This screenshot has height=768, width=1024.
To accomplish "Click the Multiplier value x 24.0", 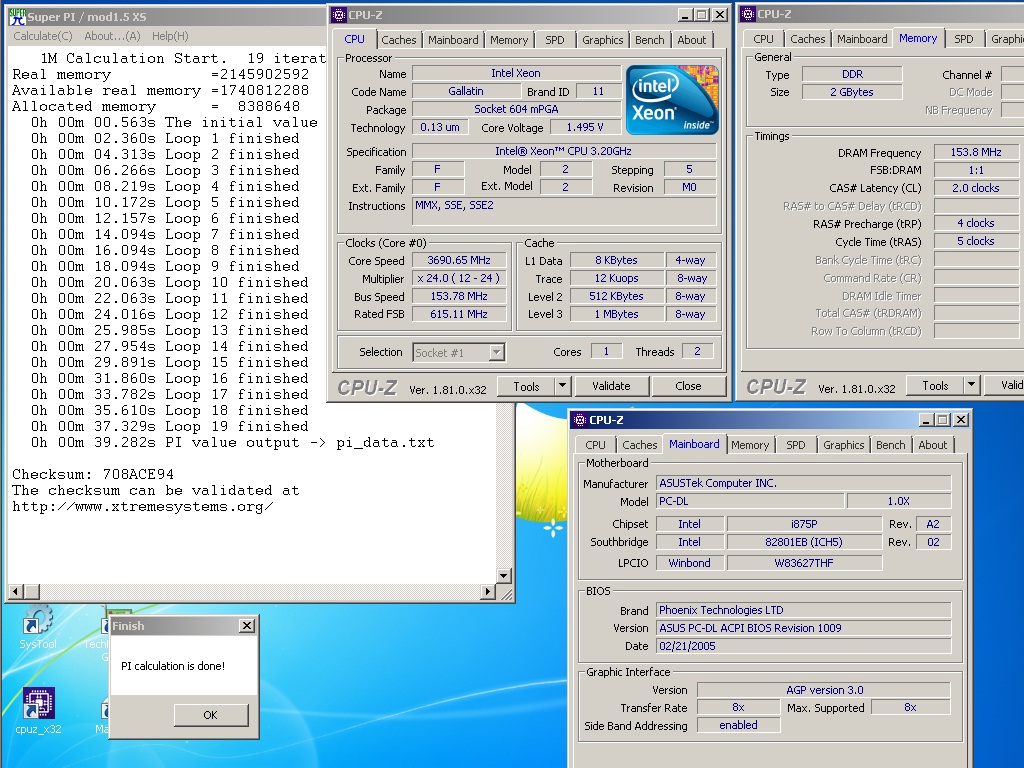I will click(x=459, y=278).
